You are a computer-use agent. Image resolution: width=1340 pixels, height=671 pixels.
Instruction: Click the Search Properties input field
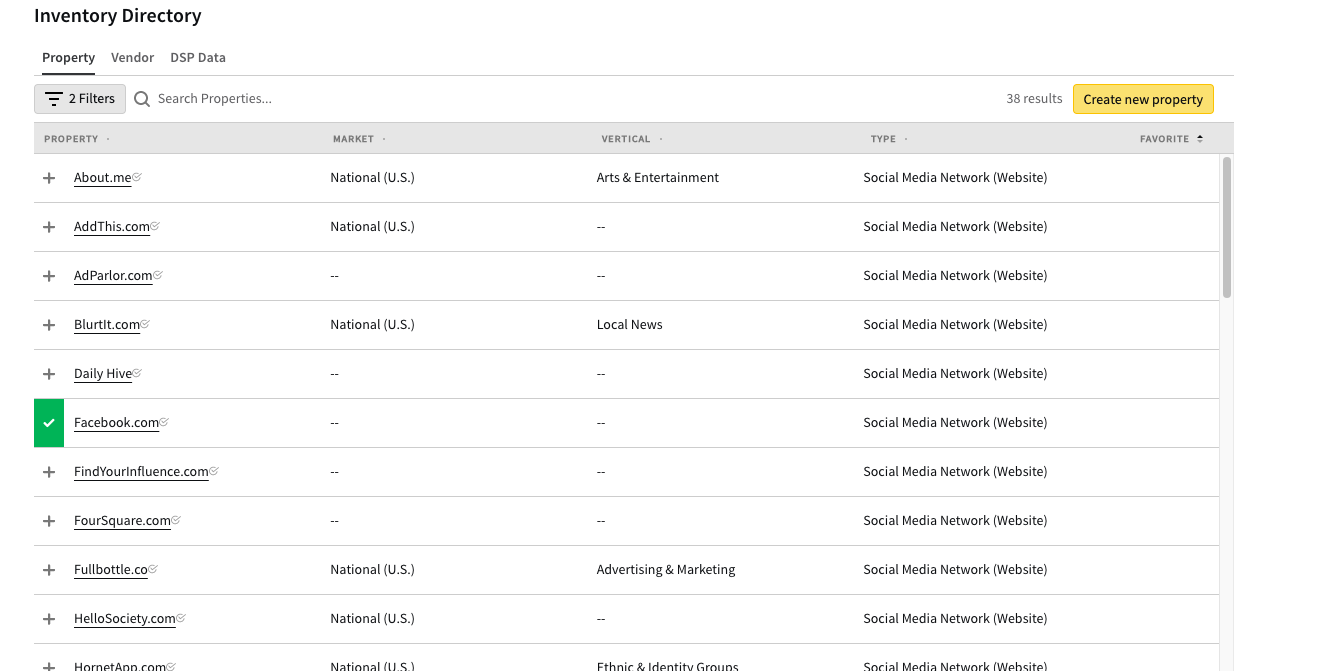coord(215,99)
